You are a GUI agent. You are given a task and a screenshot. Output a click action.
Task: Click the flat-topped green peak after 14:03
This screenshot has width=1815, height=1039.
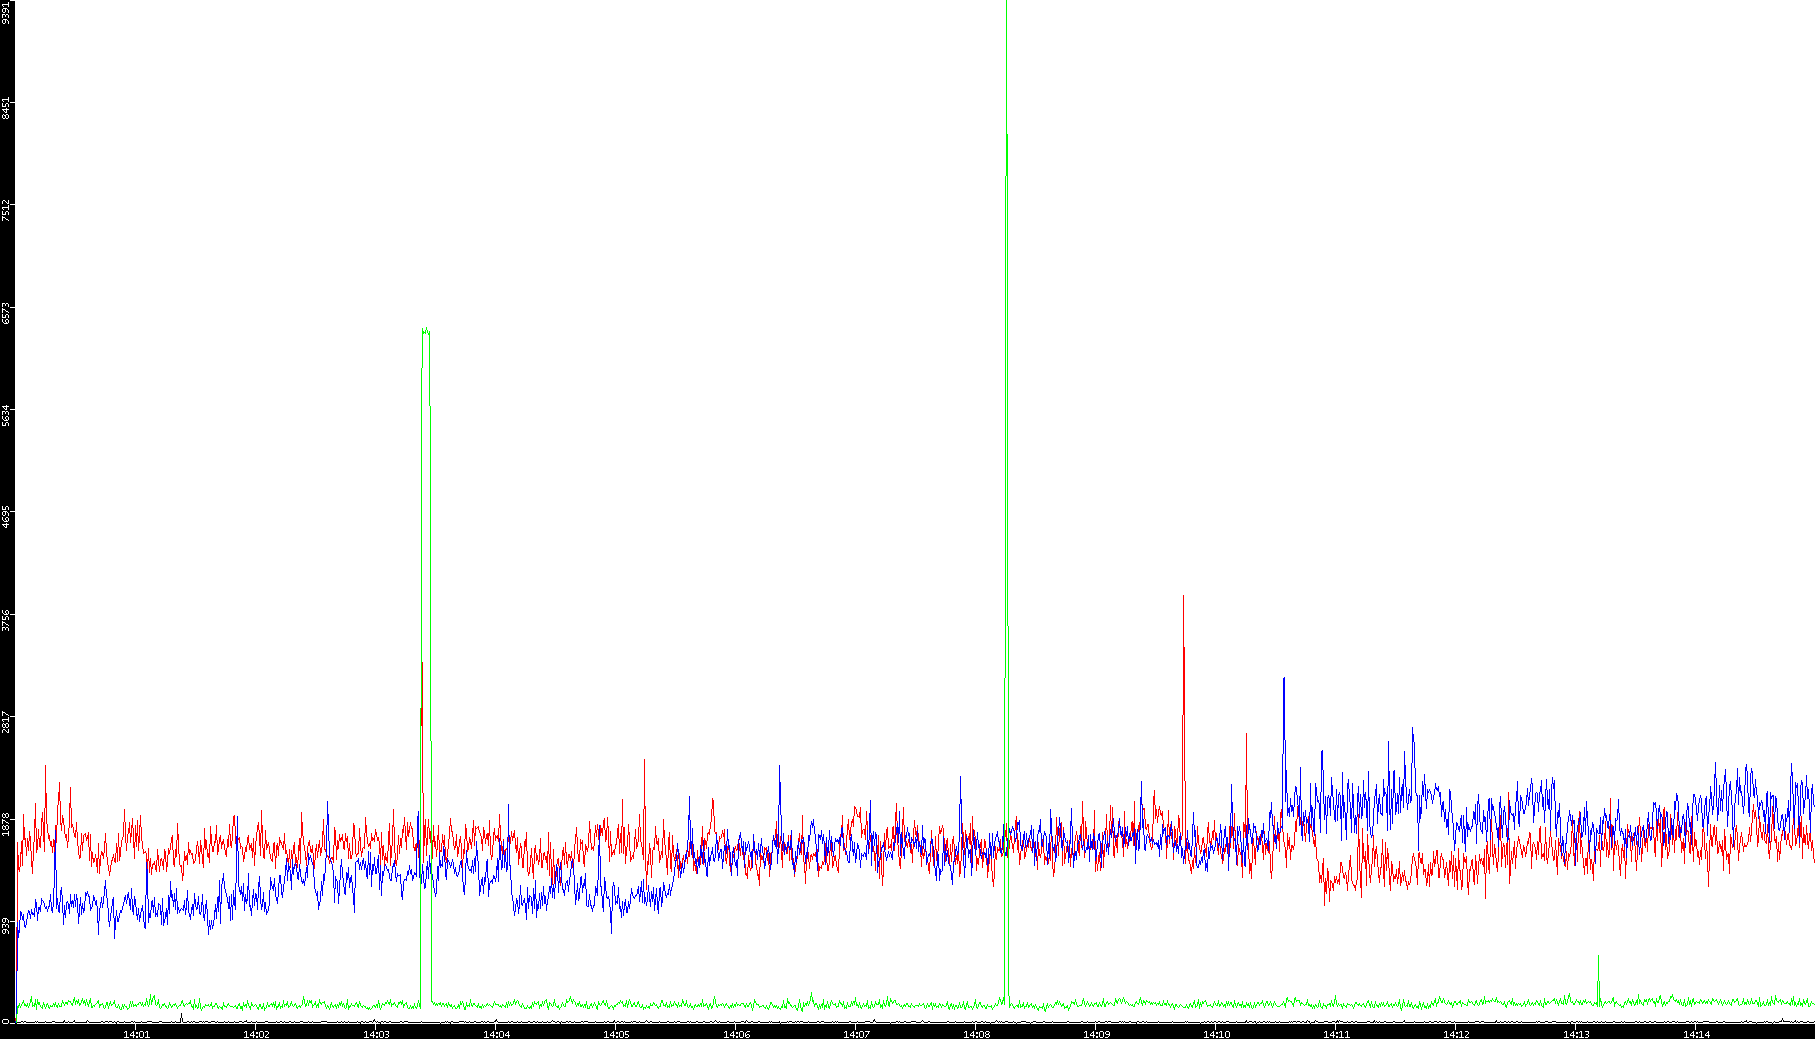tap(425, 329)
